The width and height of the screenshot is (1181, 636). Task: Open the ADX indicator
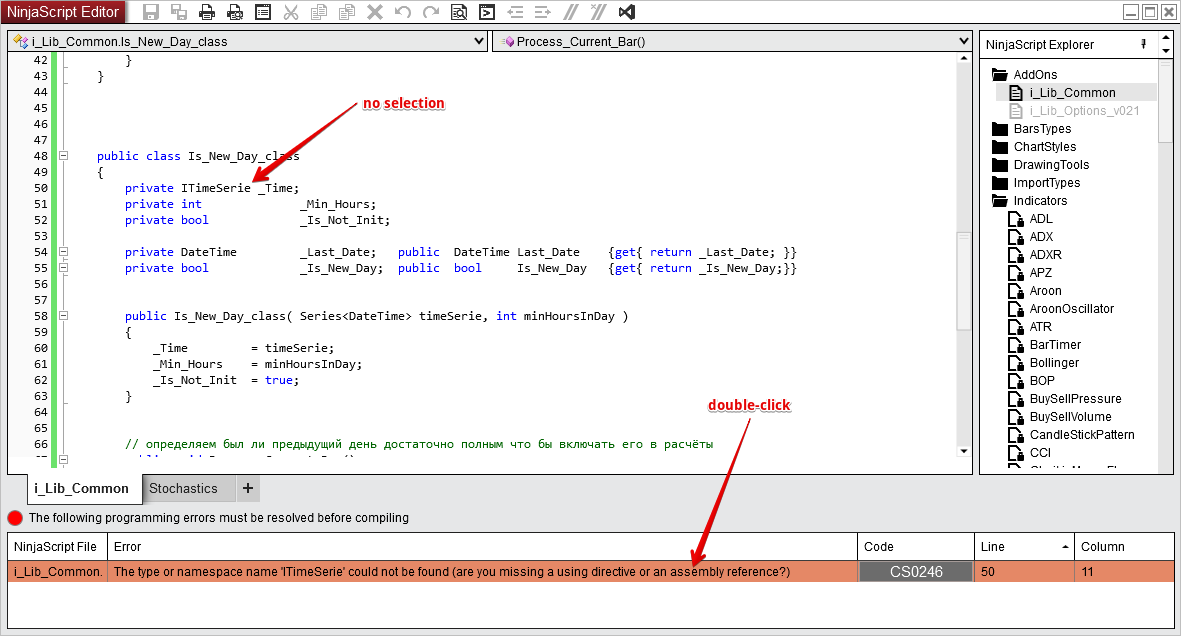[1041, 237]
